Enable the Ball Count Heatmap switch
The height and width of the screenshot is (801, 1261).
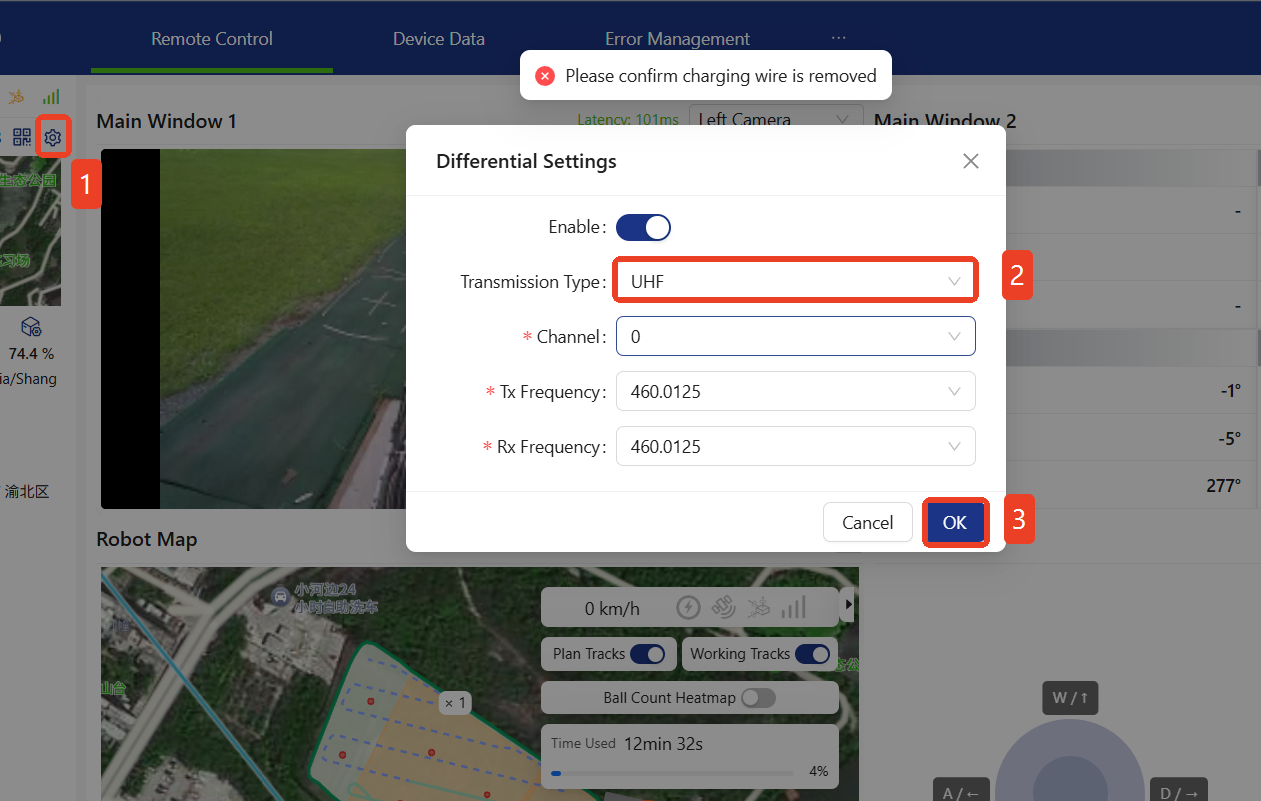pyautogui.click(x=758, y=698)
